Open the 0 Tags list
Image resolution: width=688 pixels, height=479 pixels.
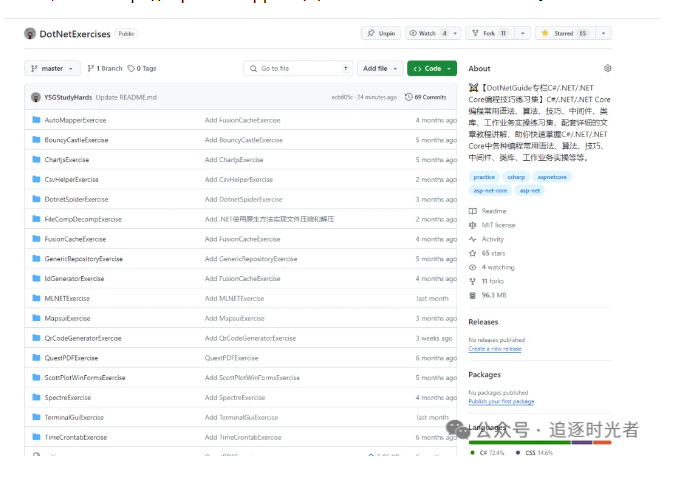point(142,68)
